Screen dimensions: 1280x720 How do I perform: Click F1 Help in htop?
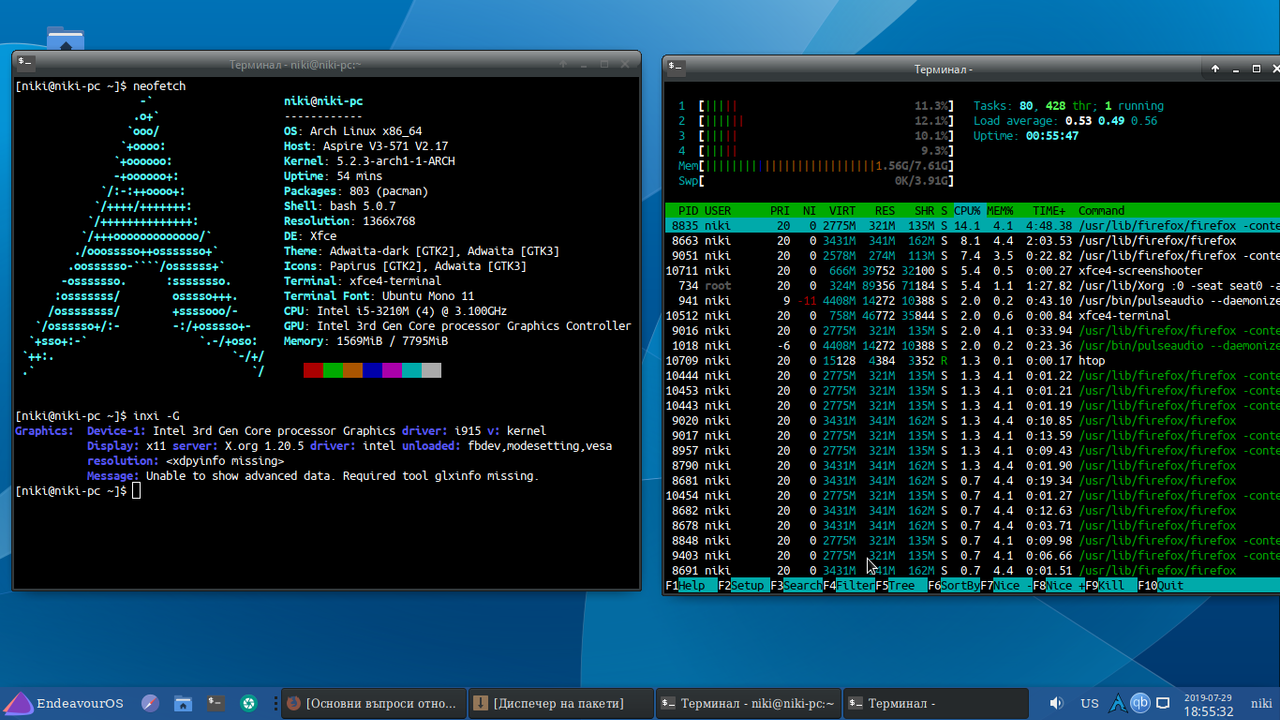pos(691,586)
